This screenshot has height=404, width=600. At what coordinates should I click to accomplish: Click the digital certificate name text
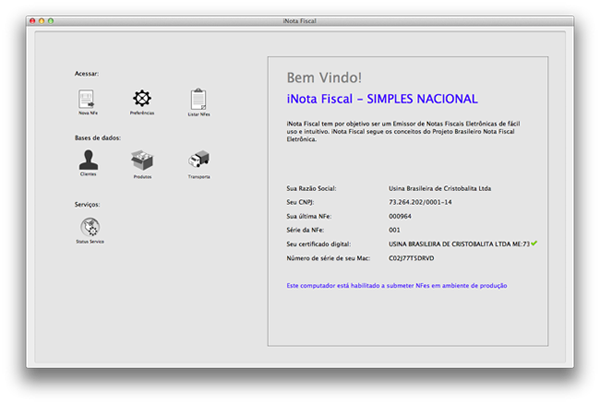click(459, 244)
